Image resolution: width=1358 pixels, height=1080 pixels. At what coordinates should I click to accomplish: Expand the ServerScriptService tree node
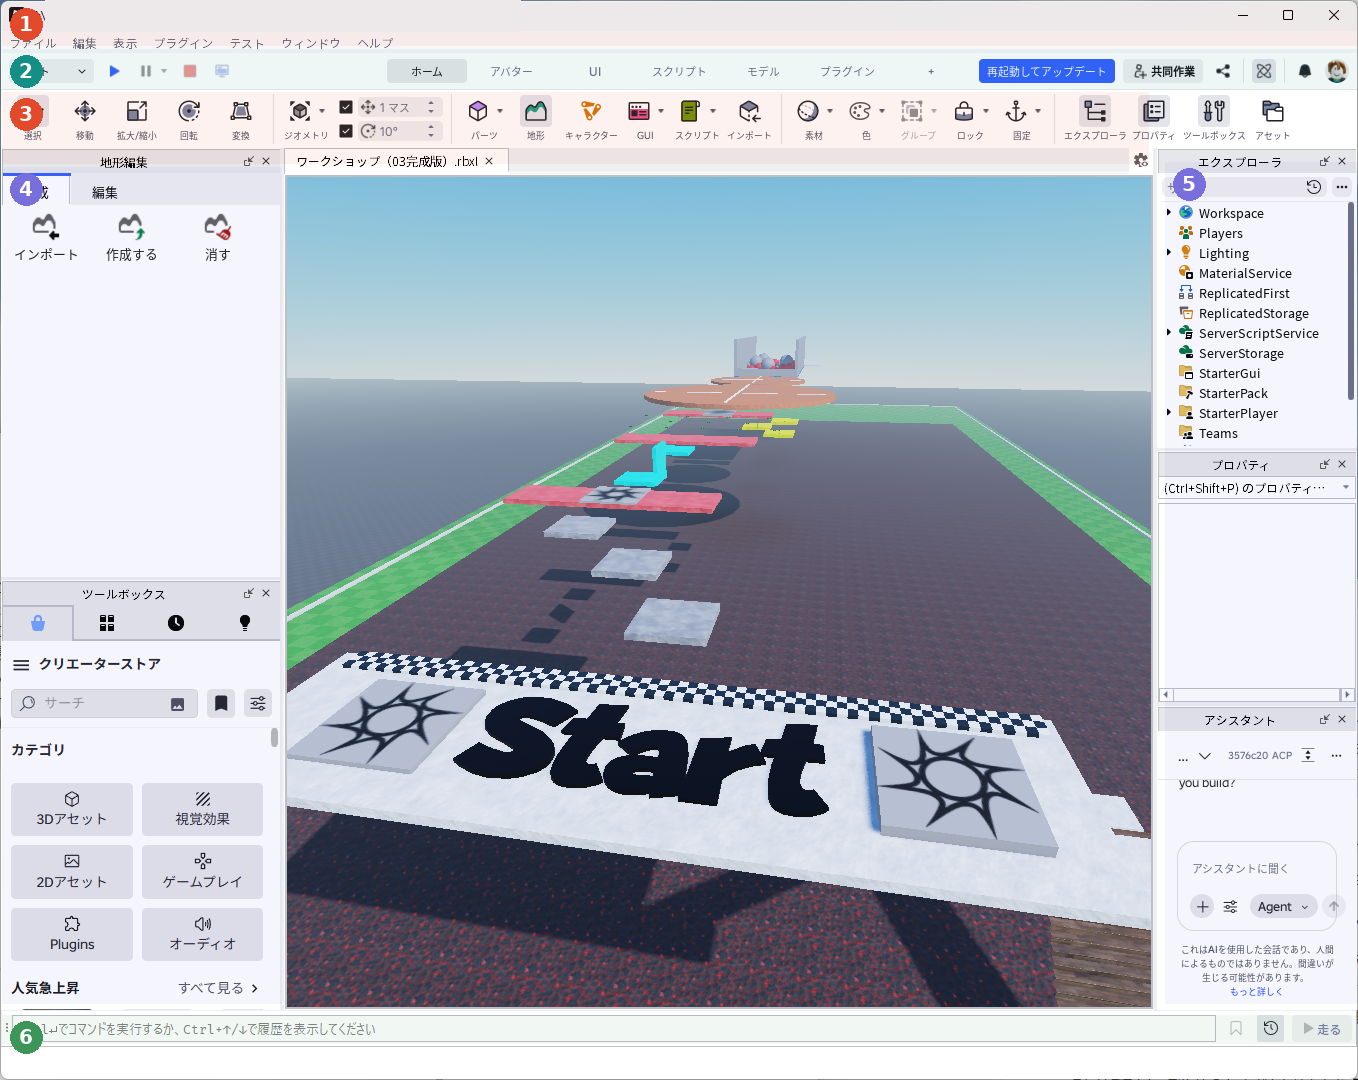[1169, 333]
